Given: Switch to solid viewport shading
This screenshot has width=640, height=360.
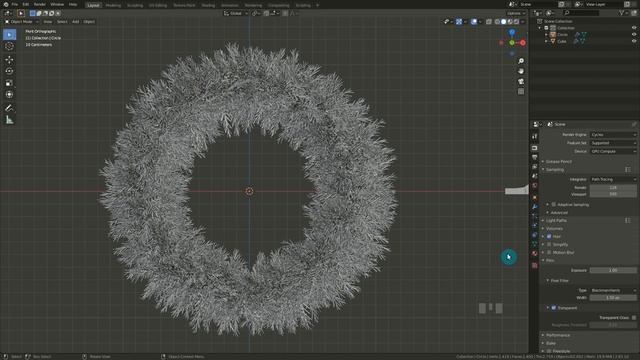Looking at the screenshot, I should tap(504, 22).
